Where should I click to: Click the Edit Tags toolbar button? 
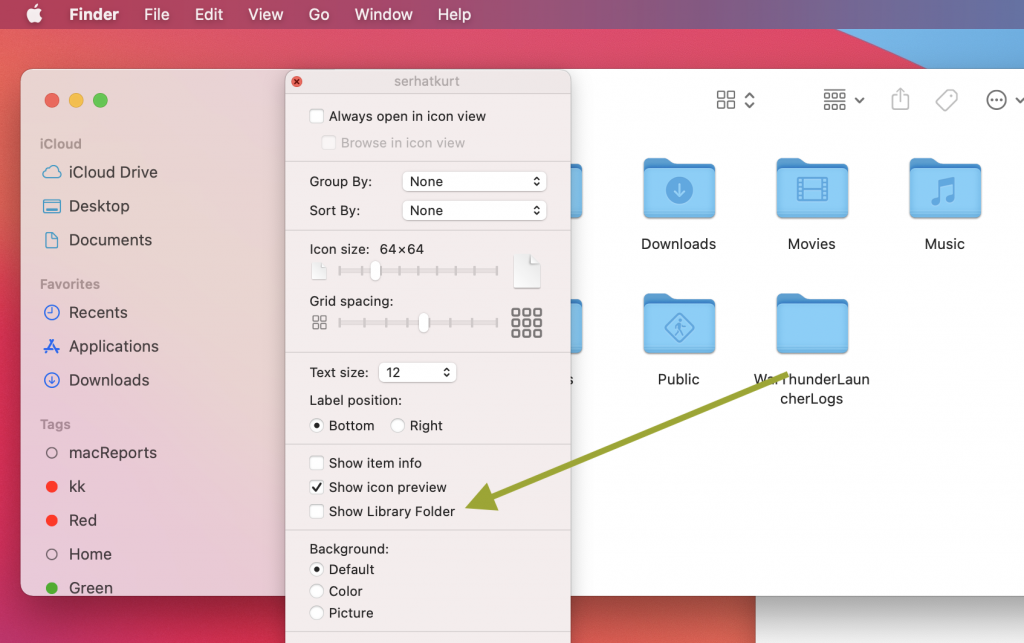coord(946,100)
